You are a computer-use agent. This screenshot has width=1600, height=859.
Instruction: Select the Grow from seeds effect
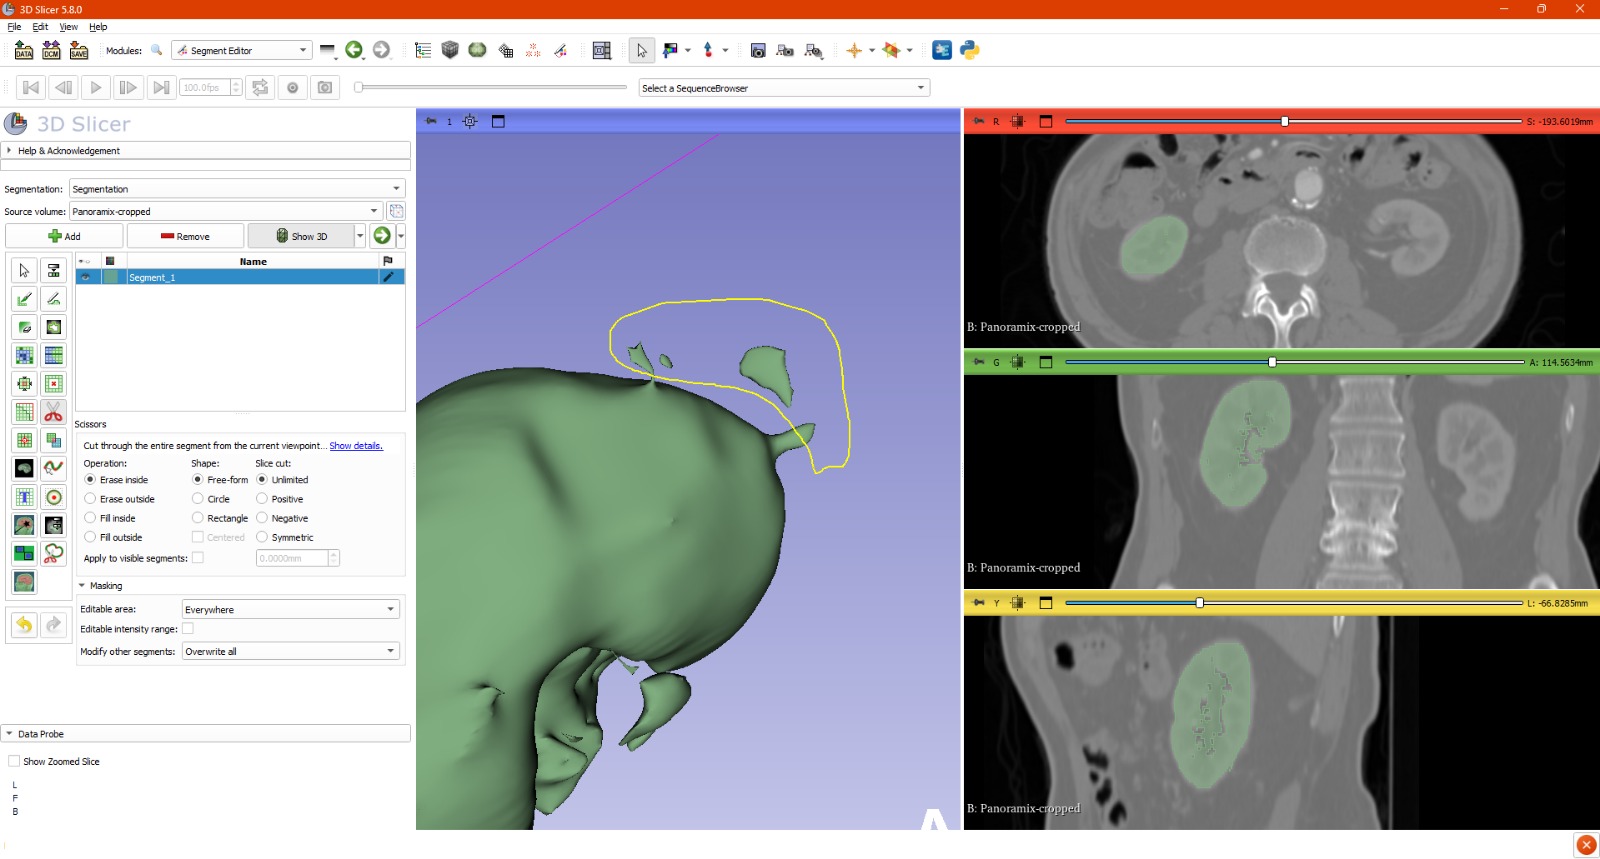coord(25,355)
